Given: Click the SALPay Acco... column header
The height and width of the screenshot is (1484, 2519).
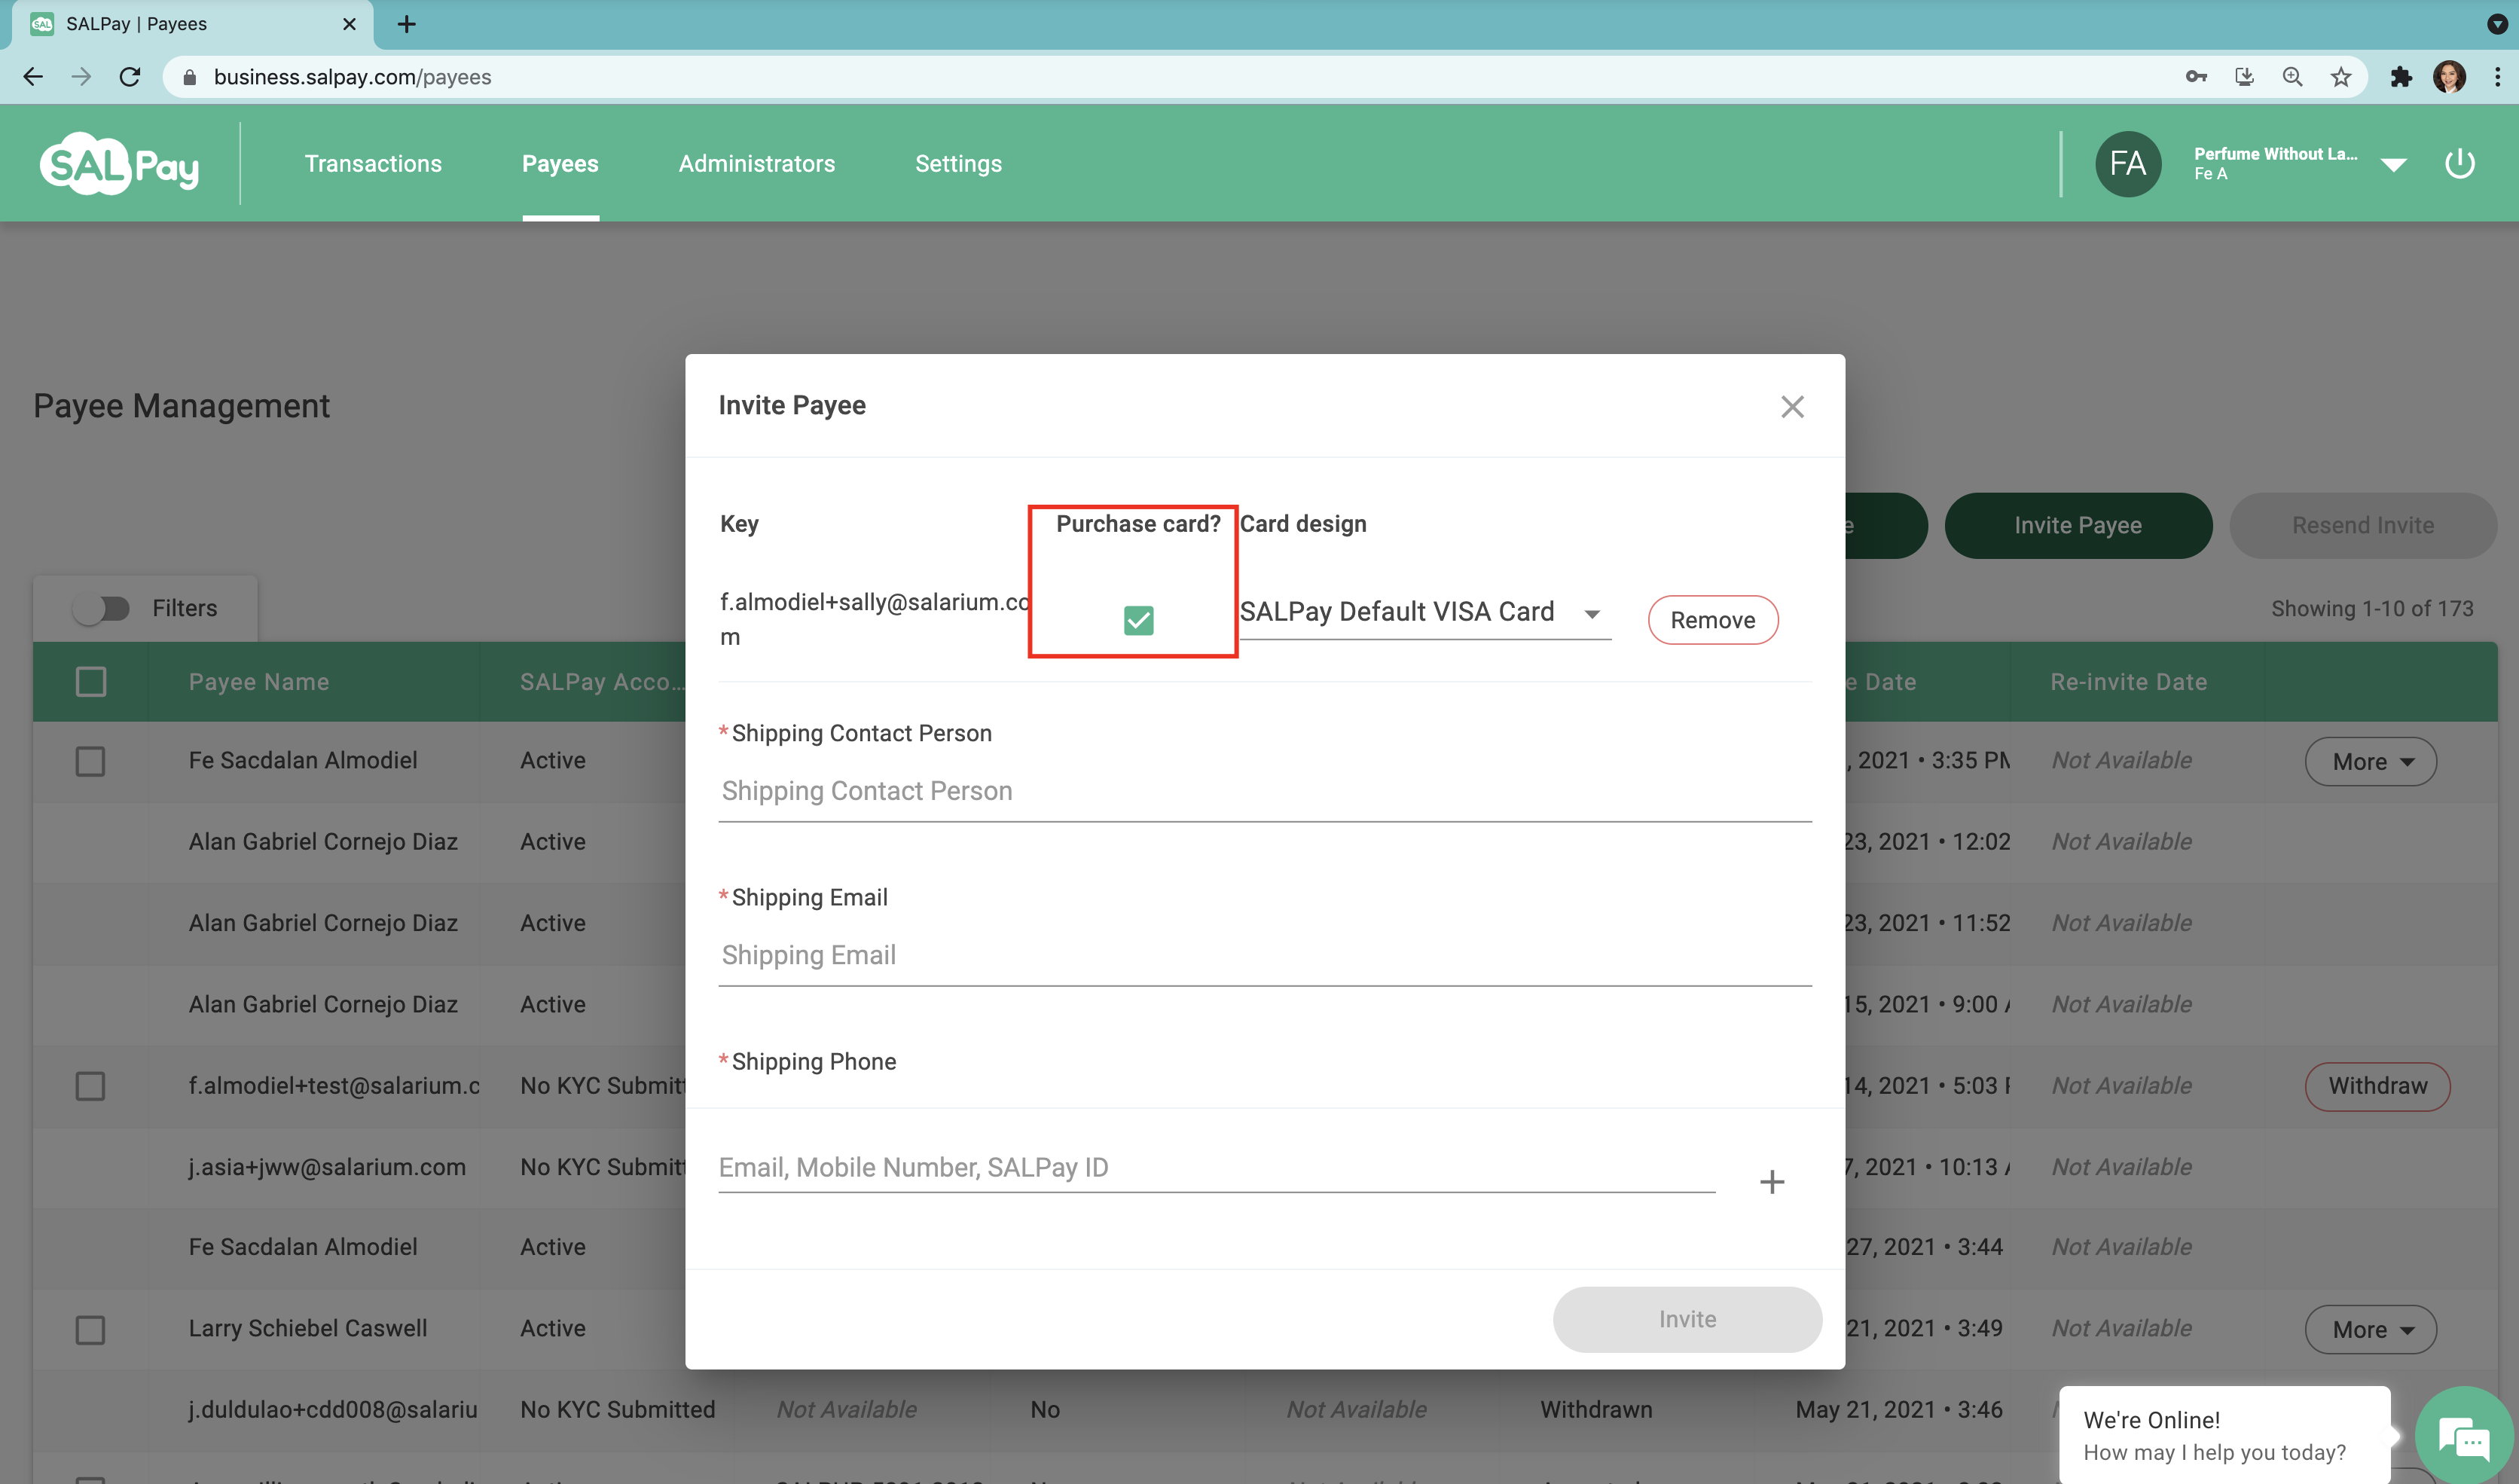Looking at the screenshot, I should 602,682.
